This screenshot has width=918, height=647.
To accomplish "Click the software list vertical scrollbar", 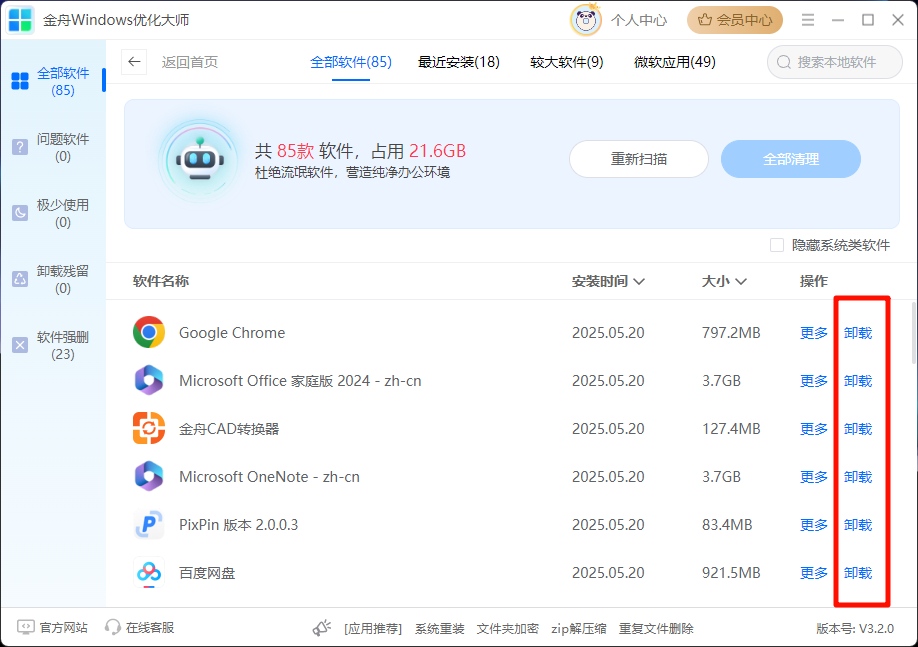I will coord(914,333).
